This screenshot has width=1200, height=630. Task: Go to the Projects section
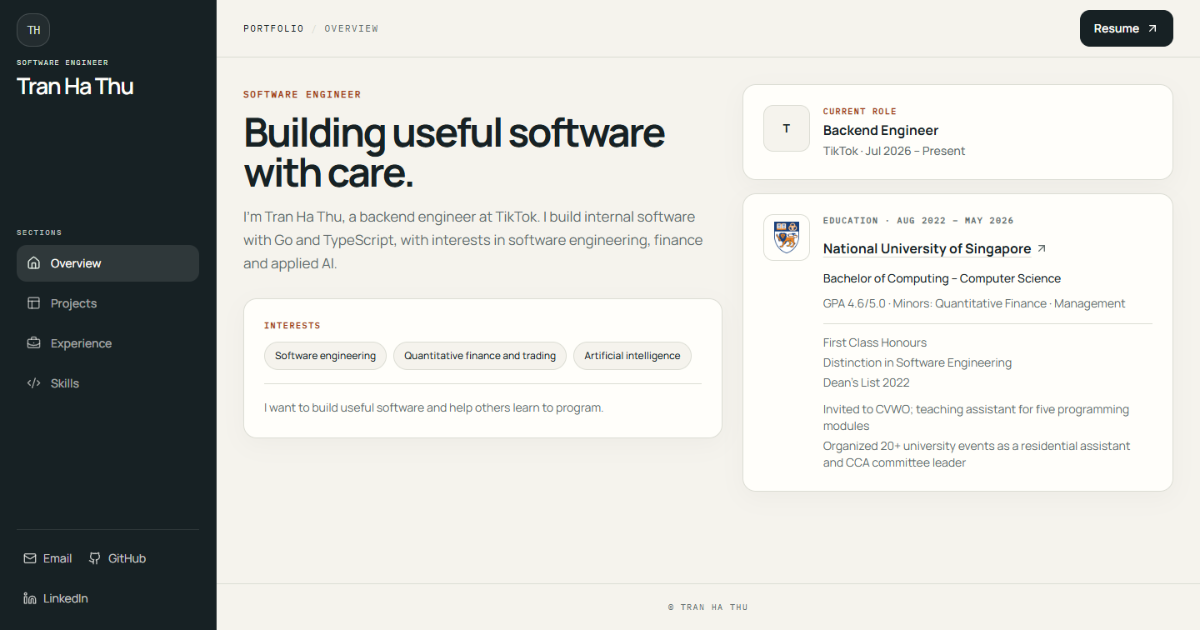point(108,303)
